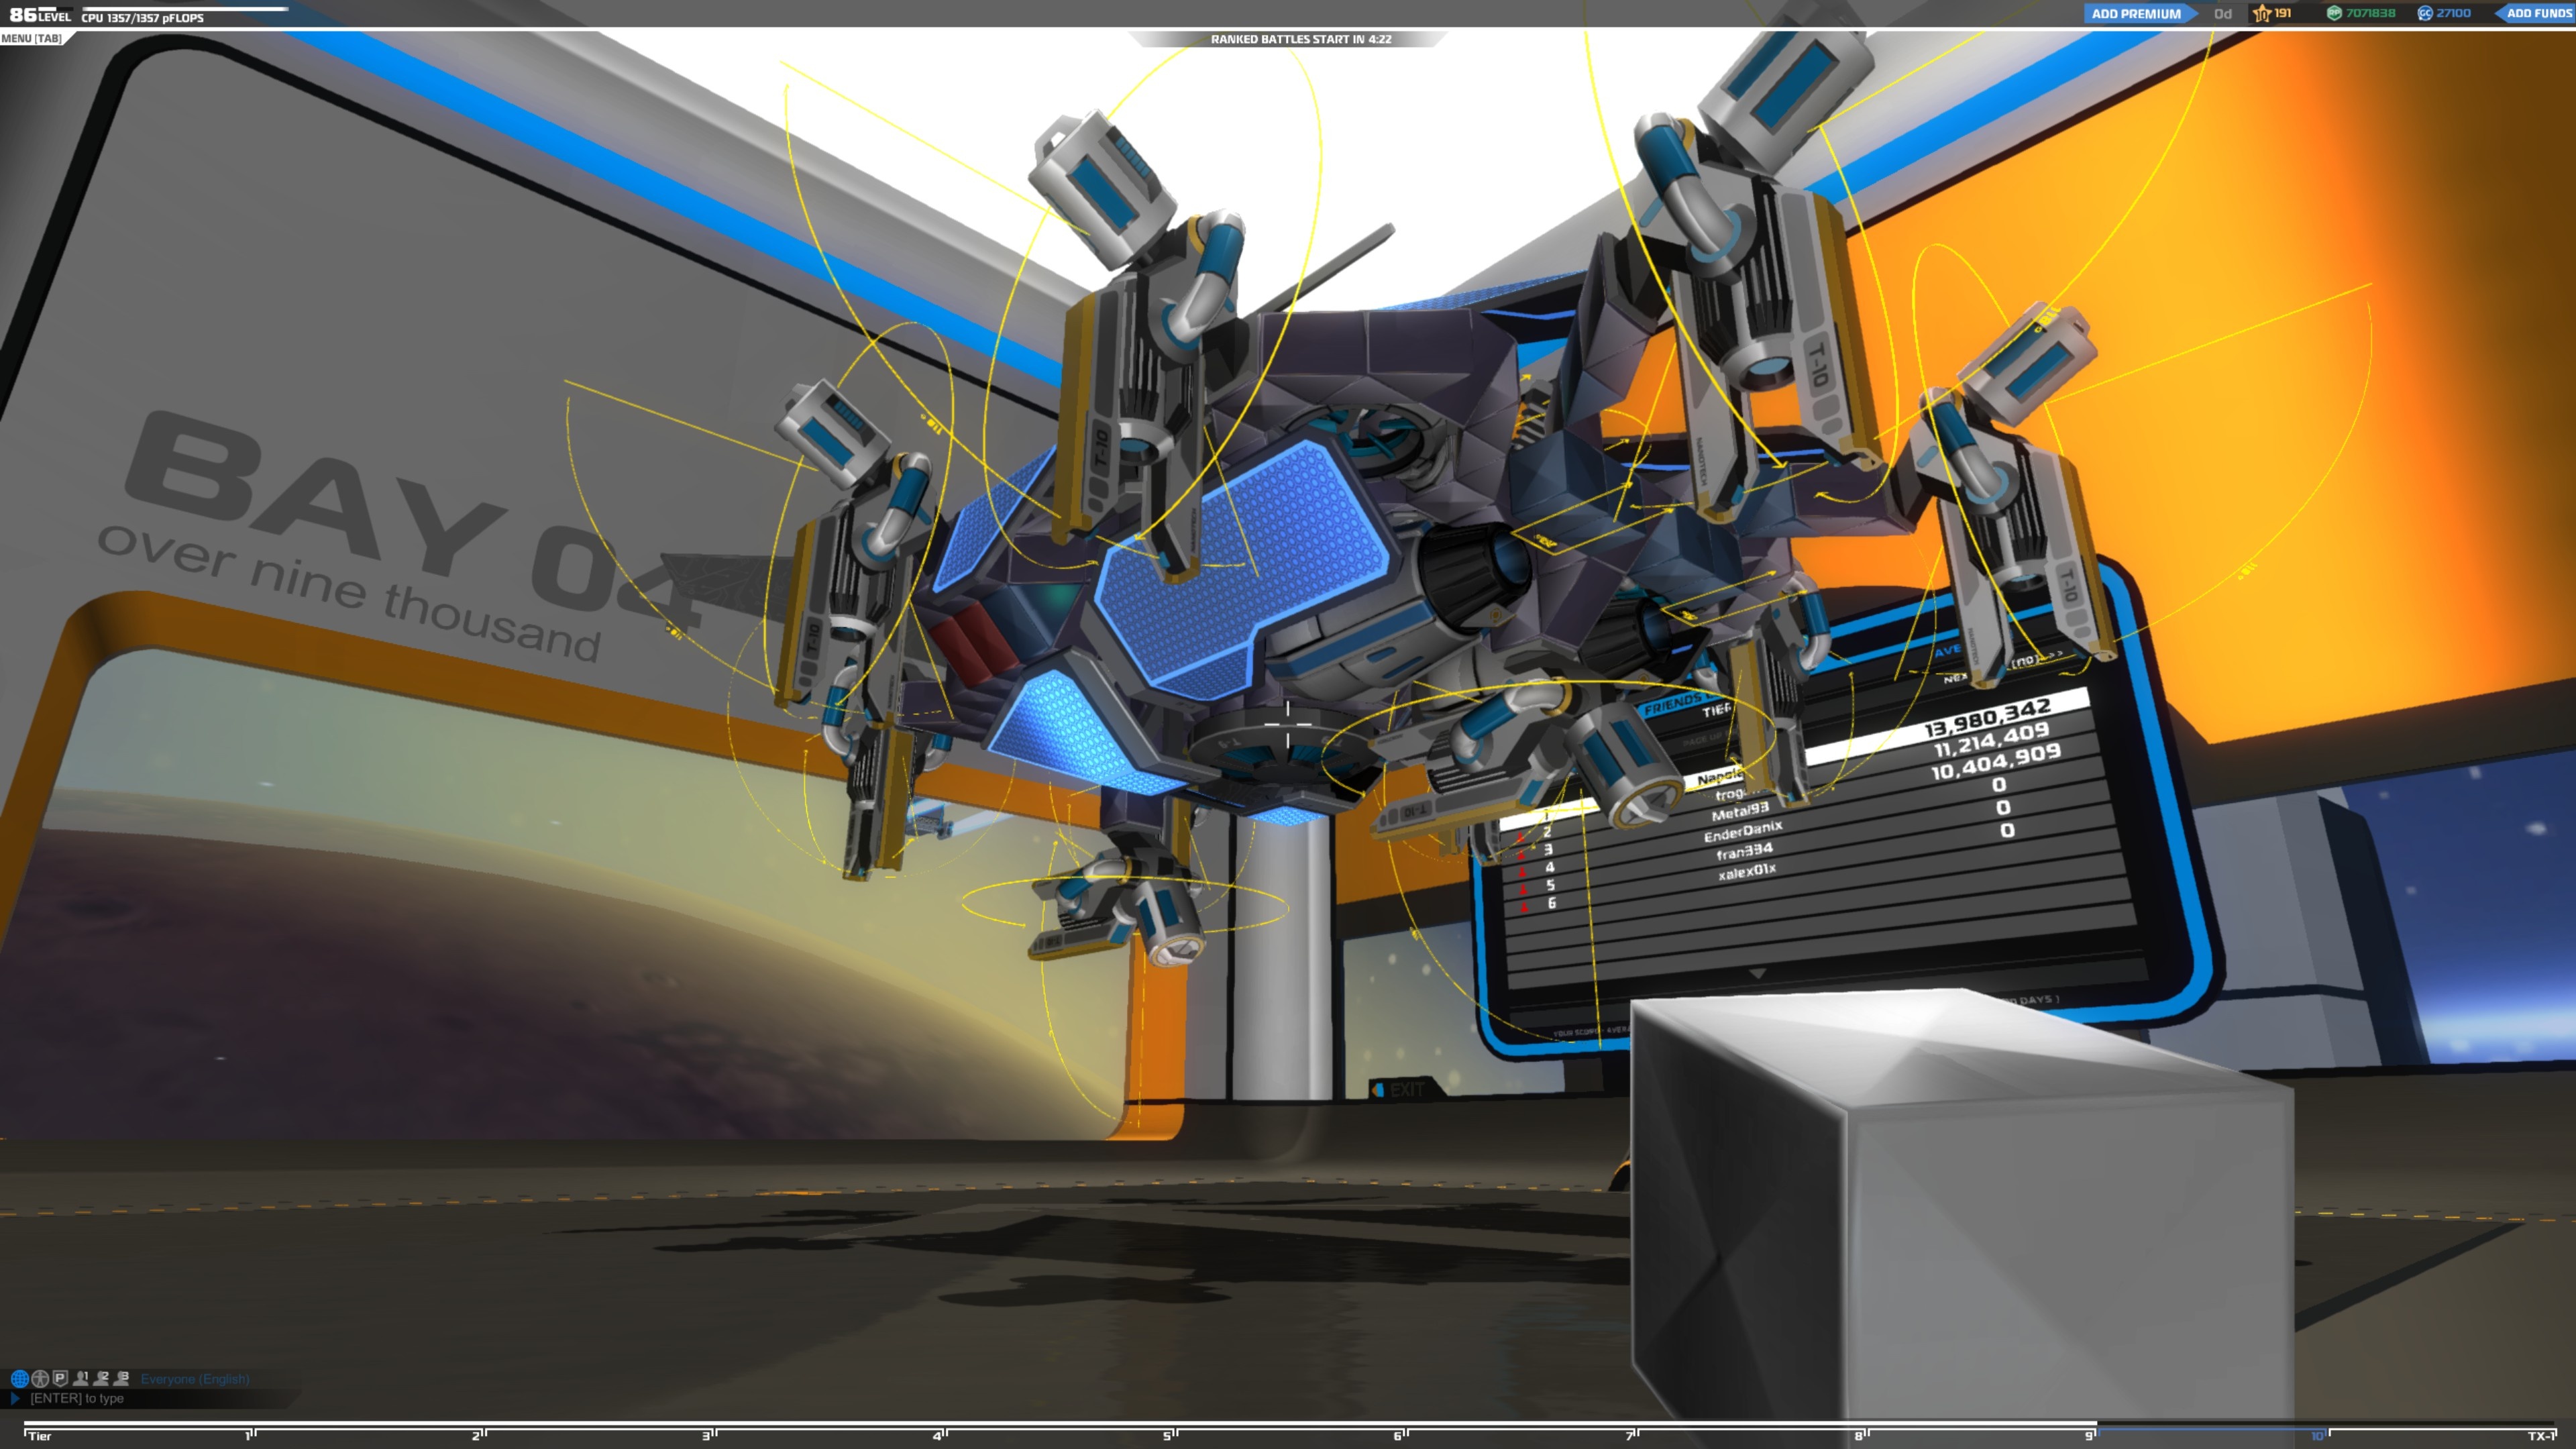Open the Everyone (English) channel selector
The height and width of the screenshot is (1449, 2576).
195,1379
